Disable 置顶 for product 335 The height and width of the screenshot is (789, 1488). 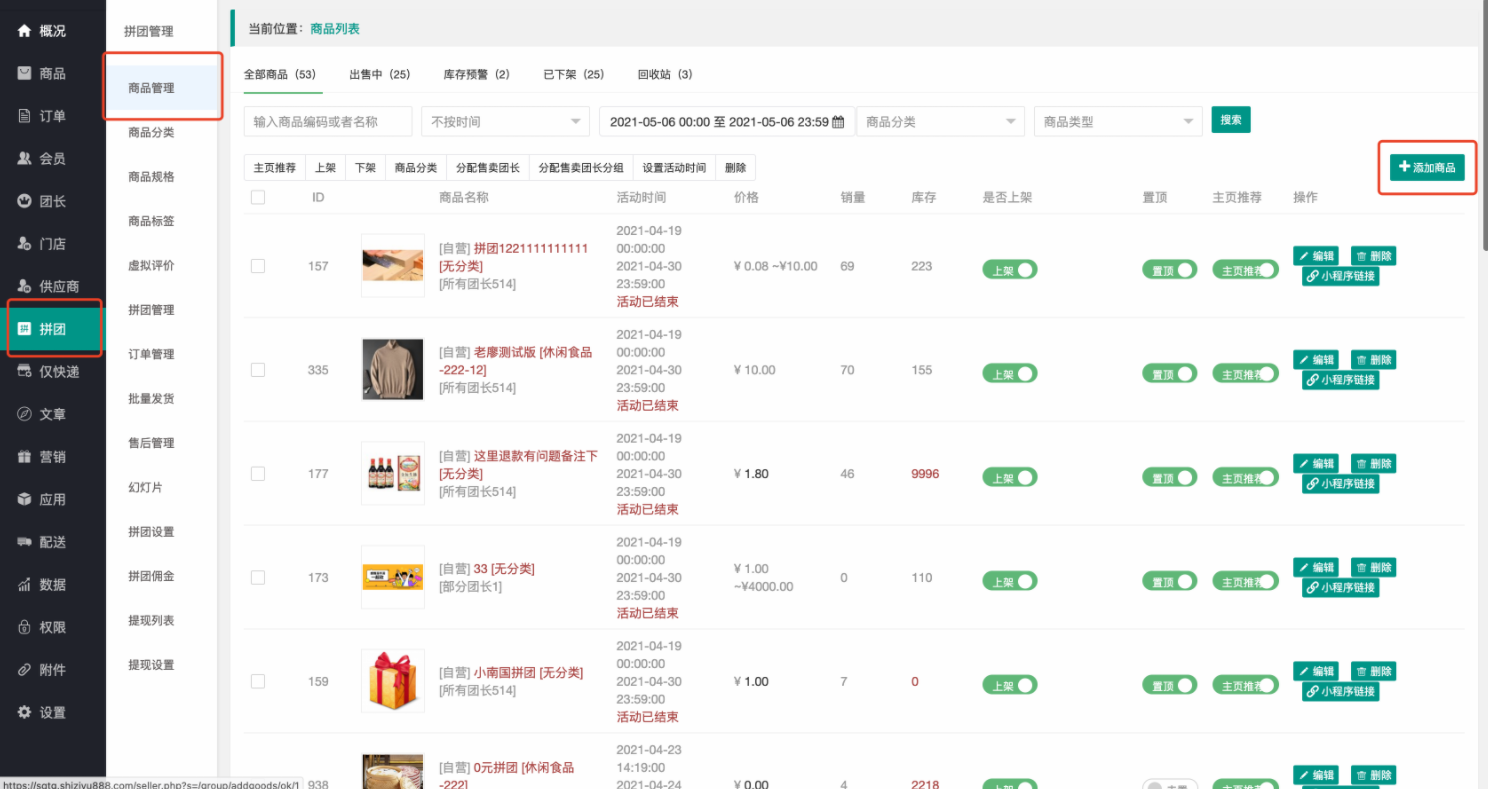click(x=1169, y=371)
